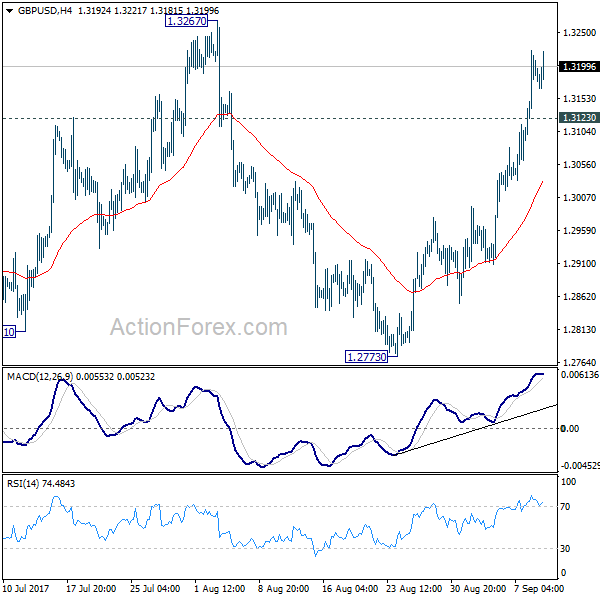Click the 1.31040 price axis value
Viewport: 600px width, 600px height.
[x=579, y=132]
